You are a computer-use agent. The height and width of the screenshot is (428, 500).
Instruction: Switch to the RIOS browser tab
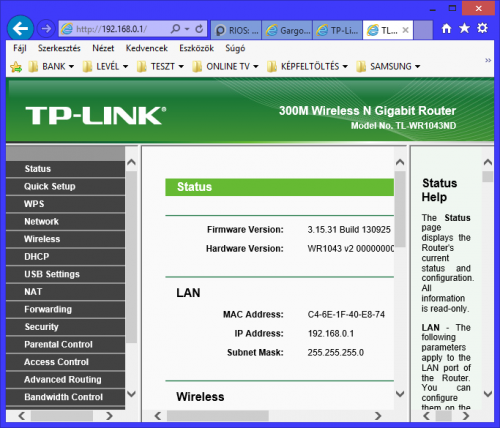(x=236, y=30)
